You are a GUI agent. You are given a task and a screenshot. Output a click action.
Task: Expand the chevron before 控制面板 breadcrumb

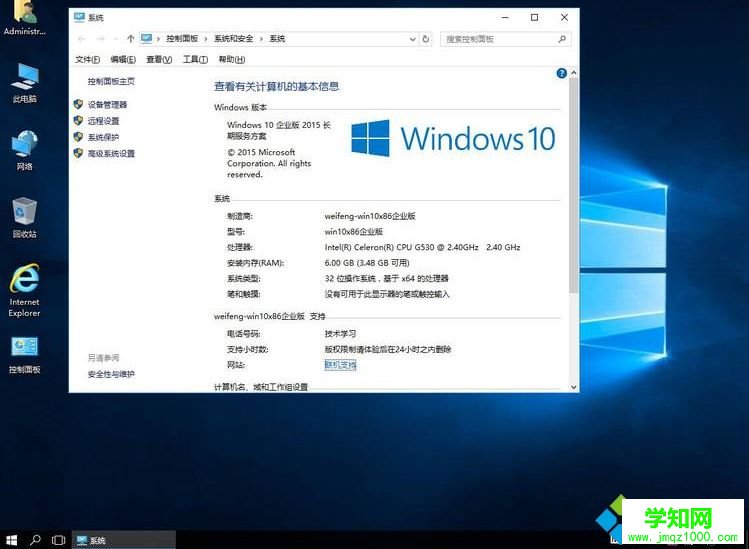[159, 39]
